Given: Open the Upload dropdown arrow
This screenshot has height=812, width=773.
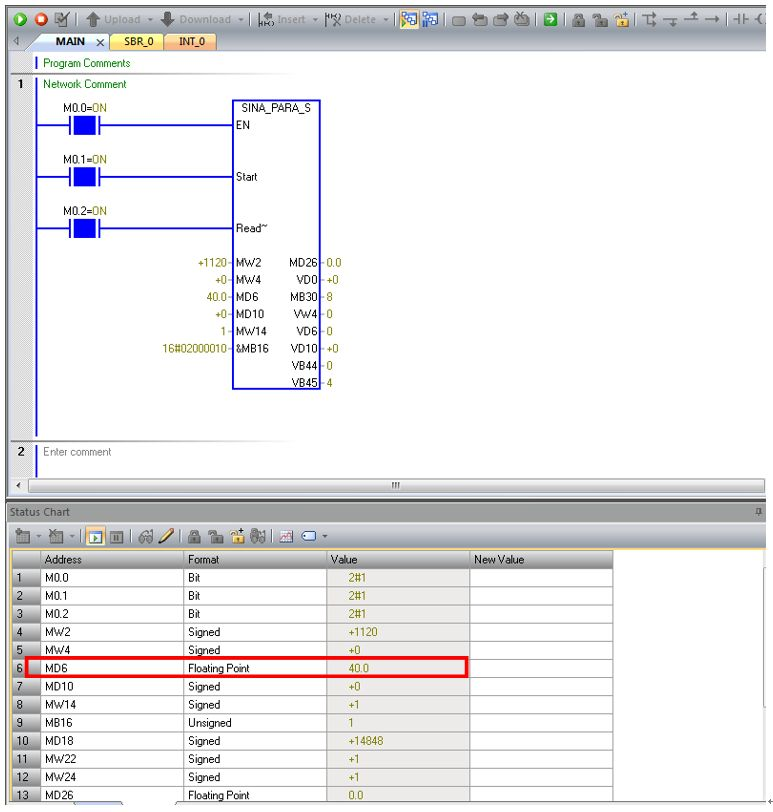Looking at the screenshot, I should click(x=150, y=20).
